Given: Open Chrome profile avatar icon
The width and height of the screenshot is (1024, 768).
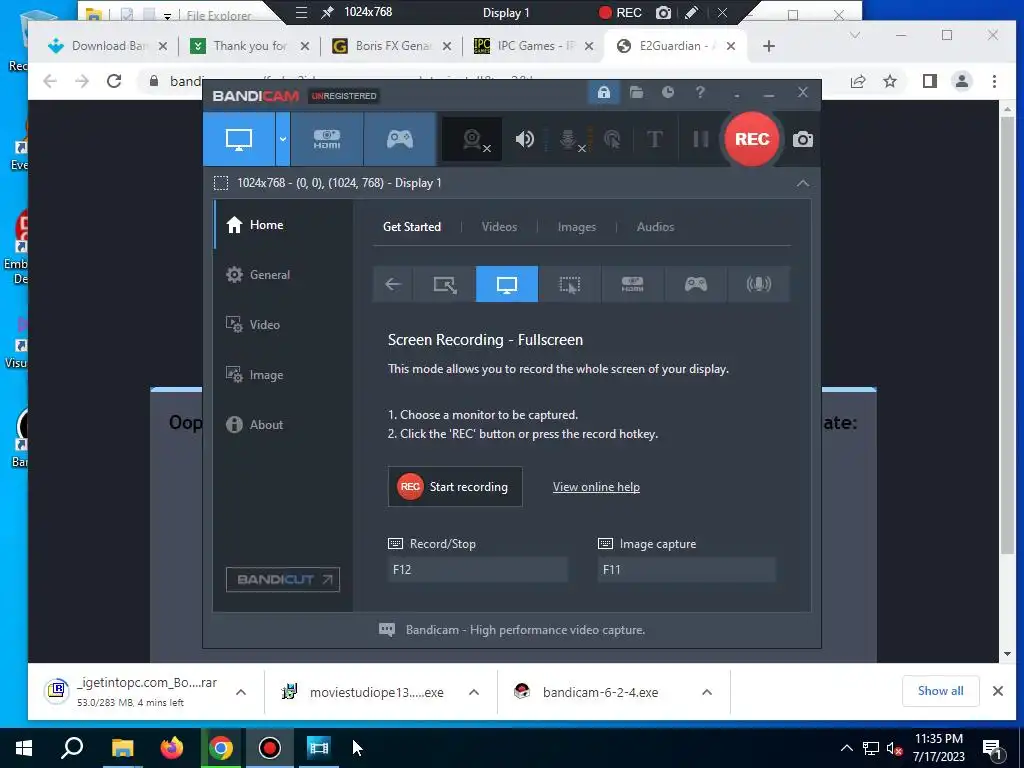Looking at the screenshot, I should [961, 81].
